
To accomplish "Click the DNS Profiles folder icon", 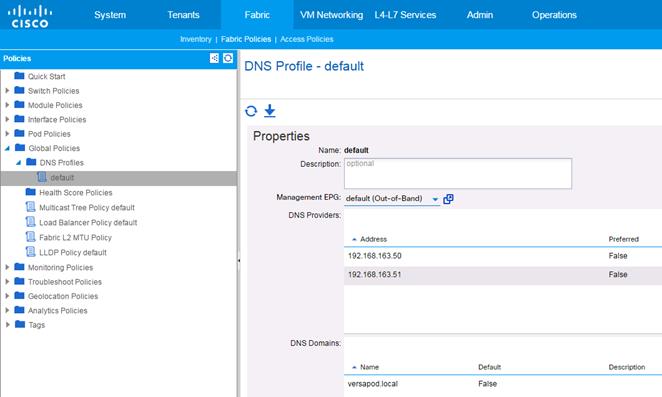I will [x=31, y=162].
